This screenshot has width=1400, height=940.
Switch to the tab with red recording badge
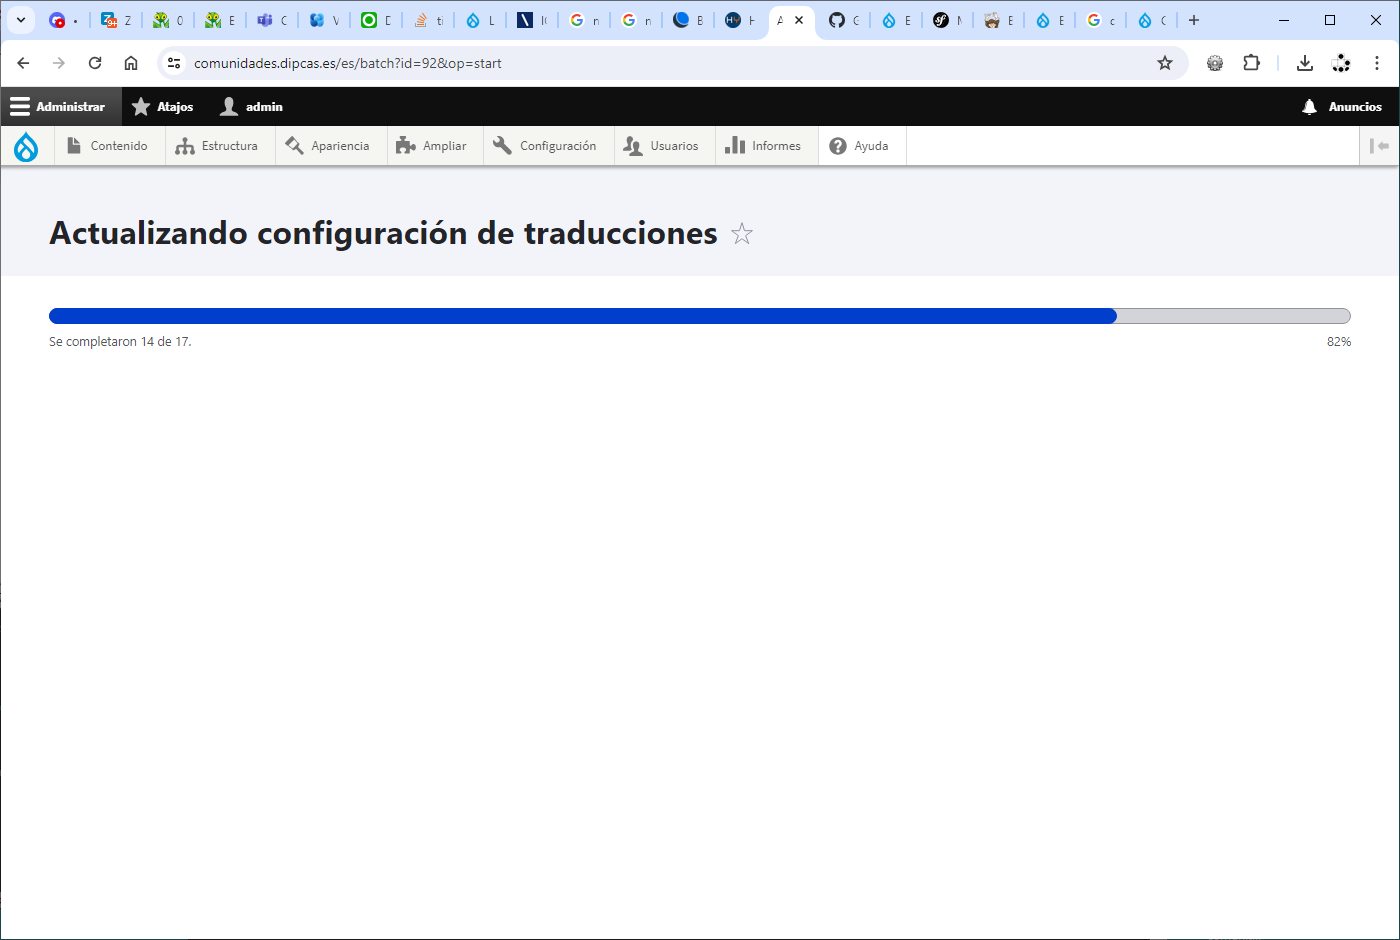pyautogui.click(x=64, y=20)
